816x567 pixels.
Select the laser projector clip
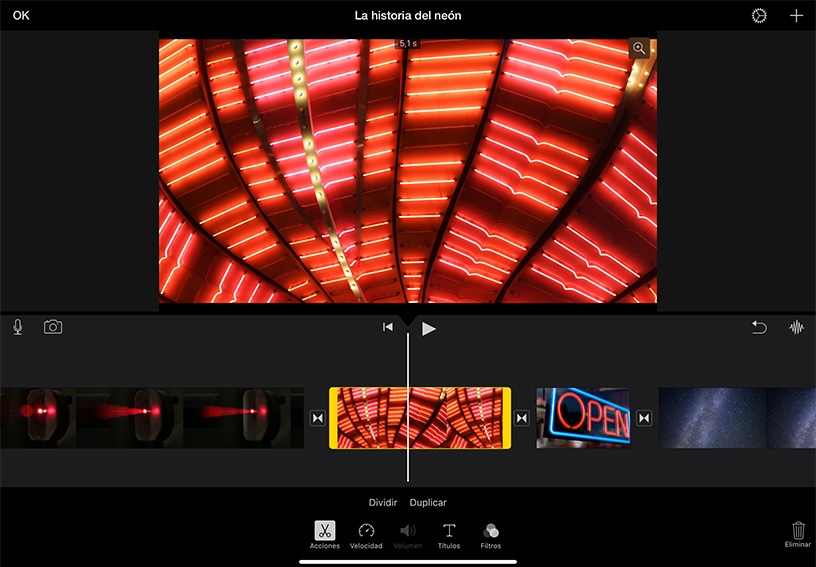[151, 418]
